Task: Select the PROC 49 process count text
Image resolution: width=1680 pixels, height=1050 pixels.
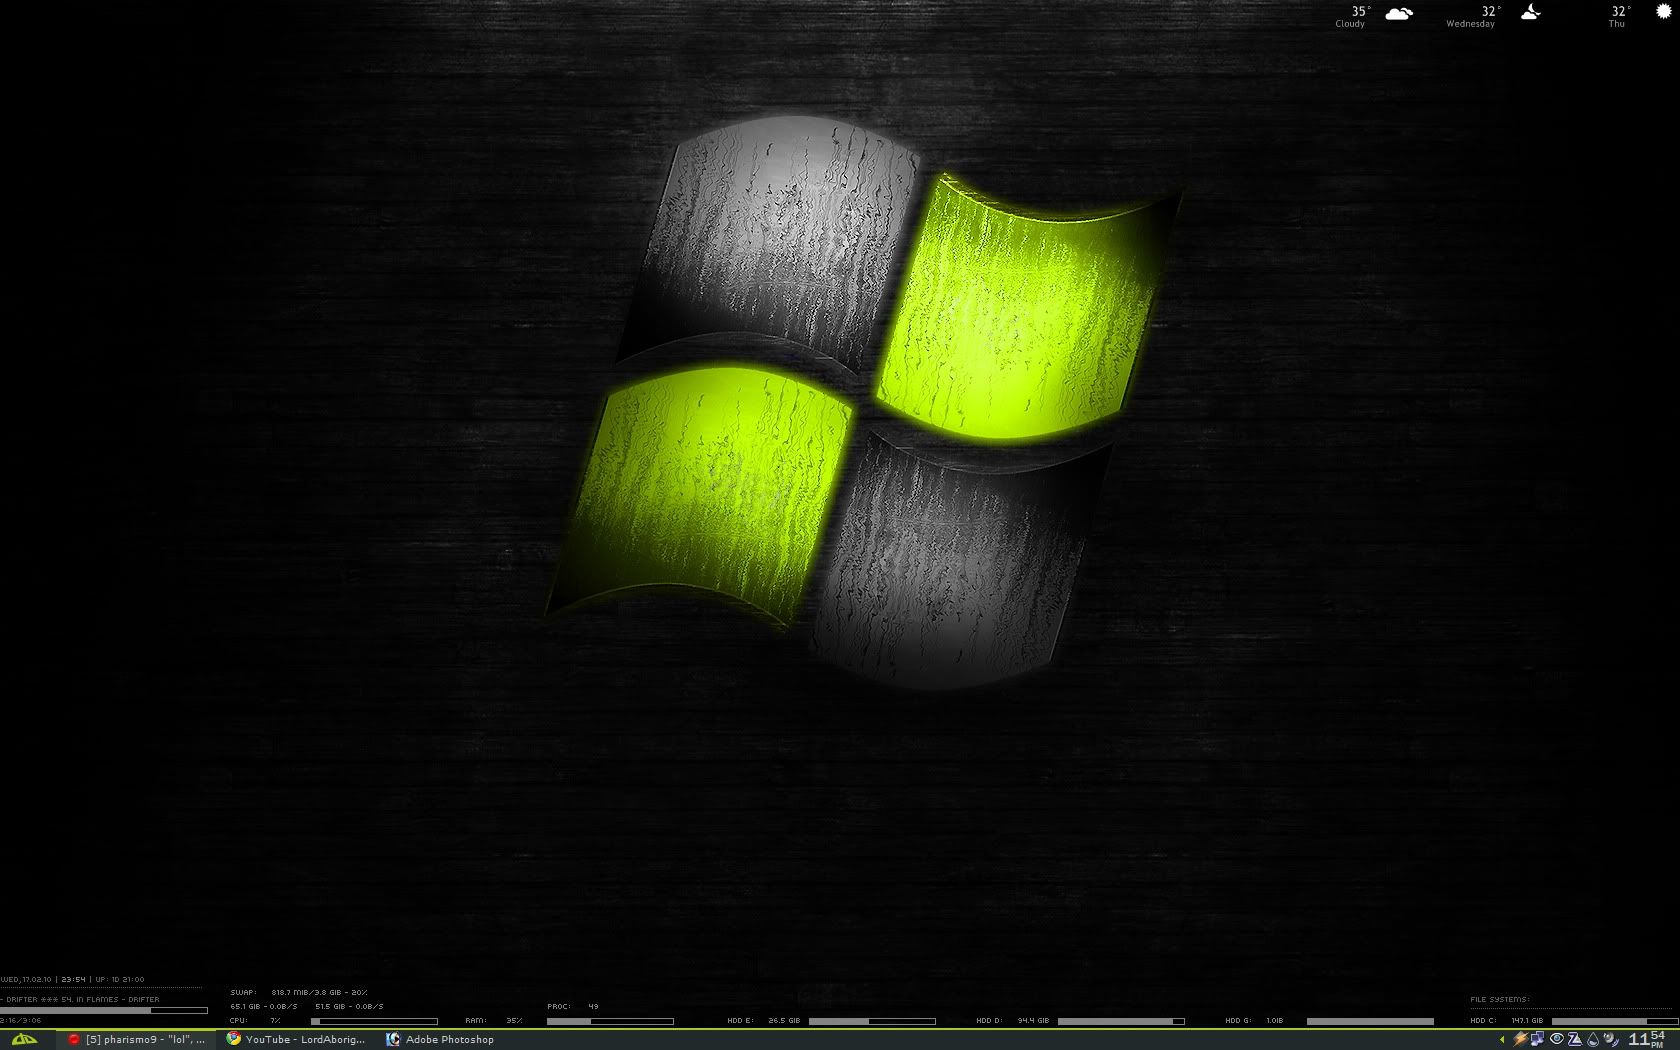Action: coord(573,1006)
